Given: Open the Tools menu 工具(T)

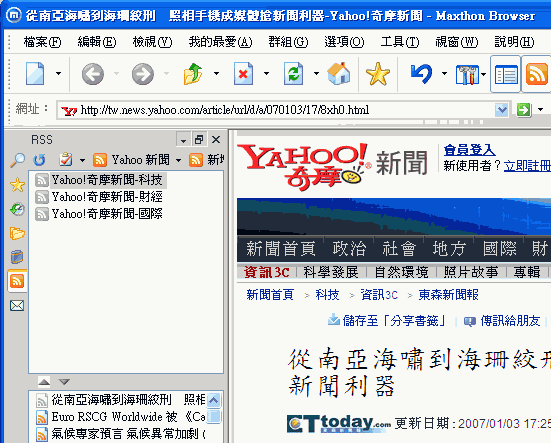Looking at the screenshot, I should [x=400, y=42].
